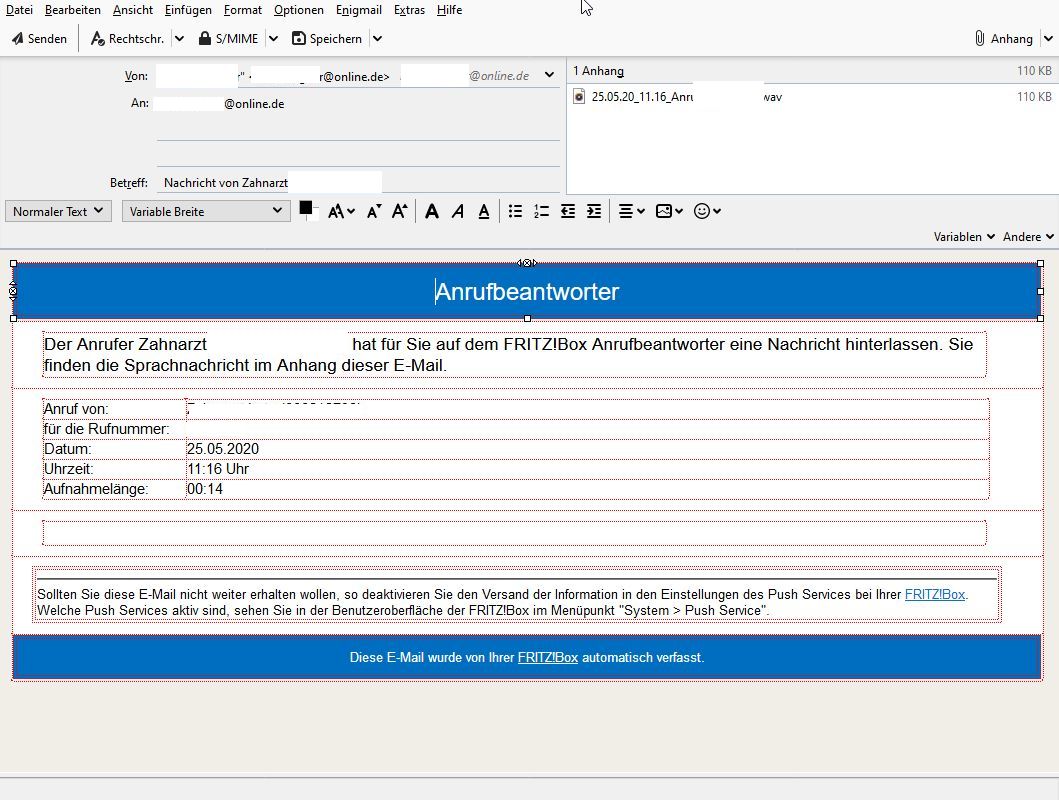1059x800 pixels.
Task: Expand the S/MIME dropdown arrow
Action: pos(274,38)
